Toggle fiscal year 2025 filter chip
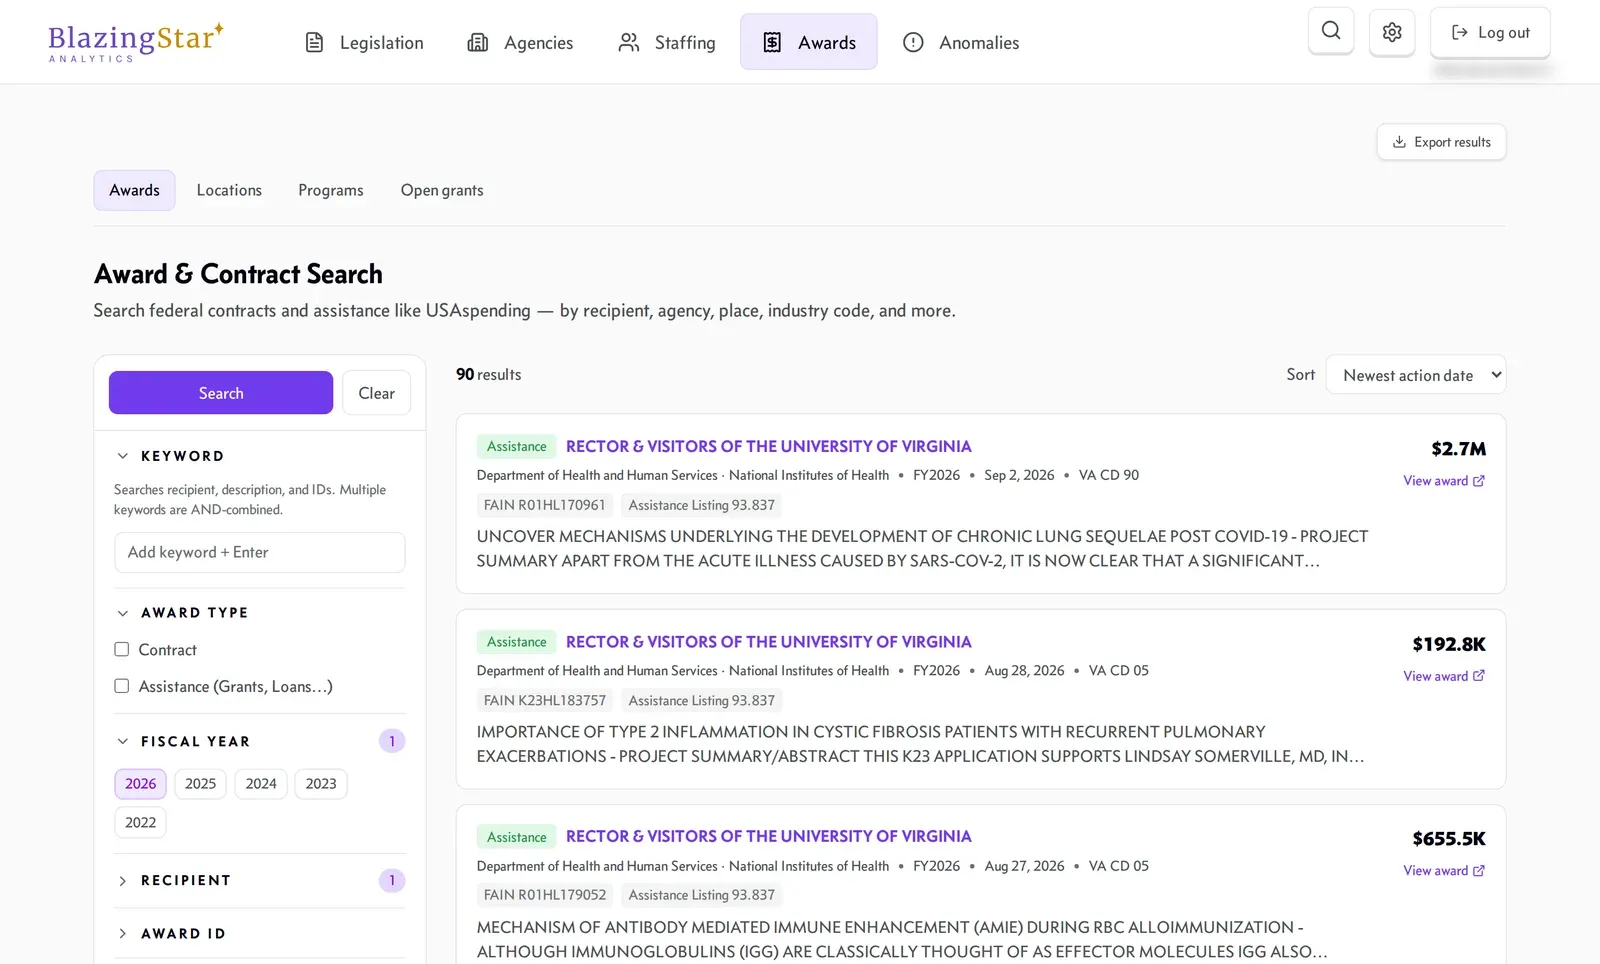Viewport: 1600px width, 964px height. (200, 784)
